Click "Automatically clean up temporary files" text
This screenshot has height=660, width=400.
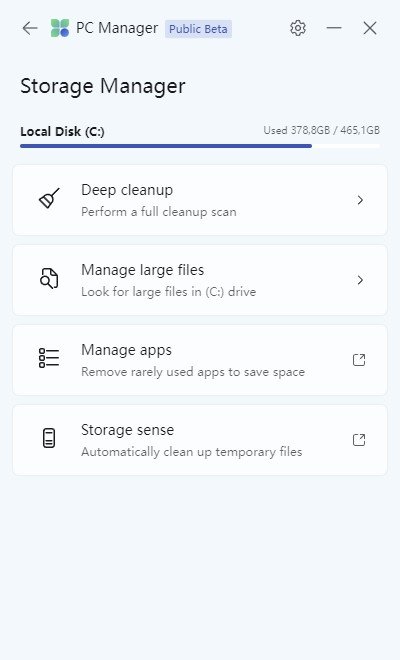pyautogui.click(x=192, y=452)
